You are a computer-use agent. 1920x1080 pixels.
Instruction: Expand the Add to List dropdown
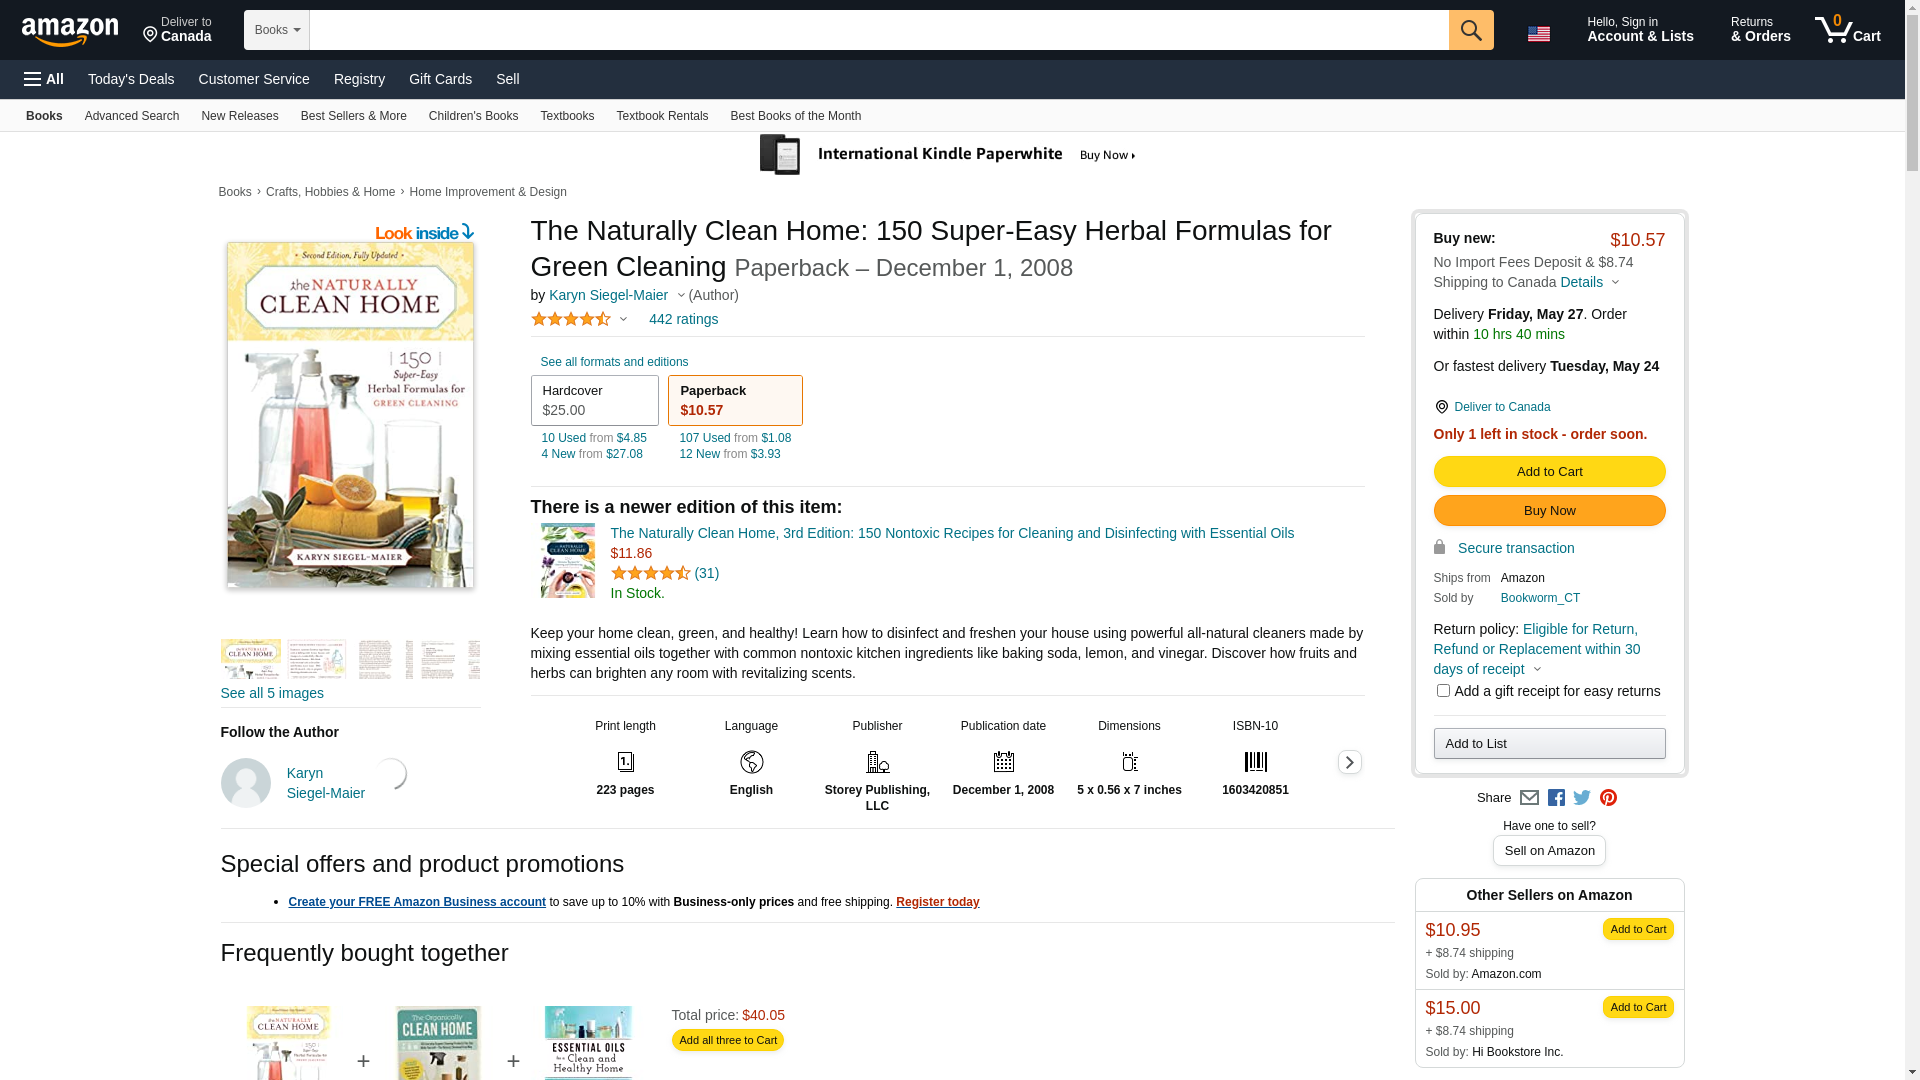click(x=1549, y=744)
